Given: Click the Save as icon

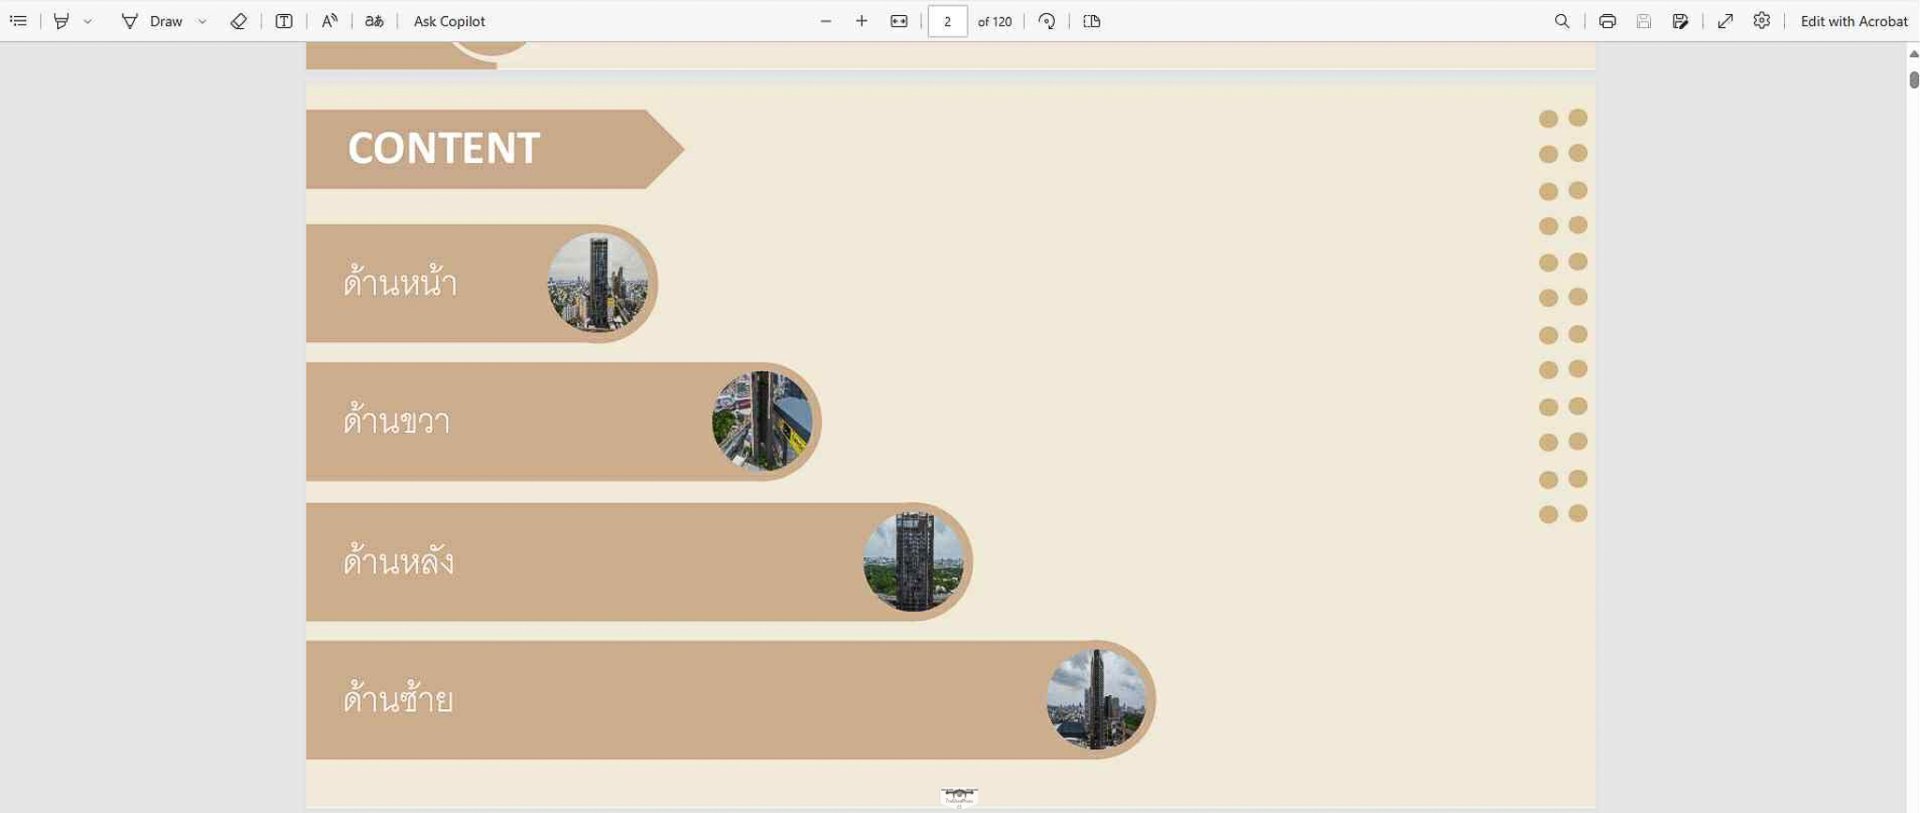Looking at the screenshot, I should [x=1681, y=21].
